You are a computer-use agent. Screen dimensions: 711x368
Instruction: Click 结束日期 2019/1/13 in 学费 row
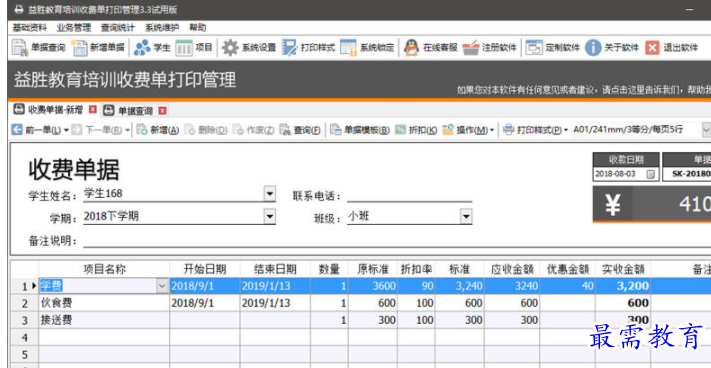pos(275,286)
